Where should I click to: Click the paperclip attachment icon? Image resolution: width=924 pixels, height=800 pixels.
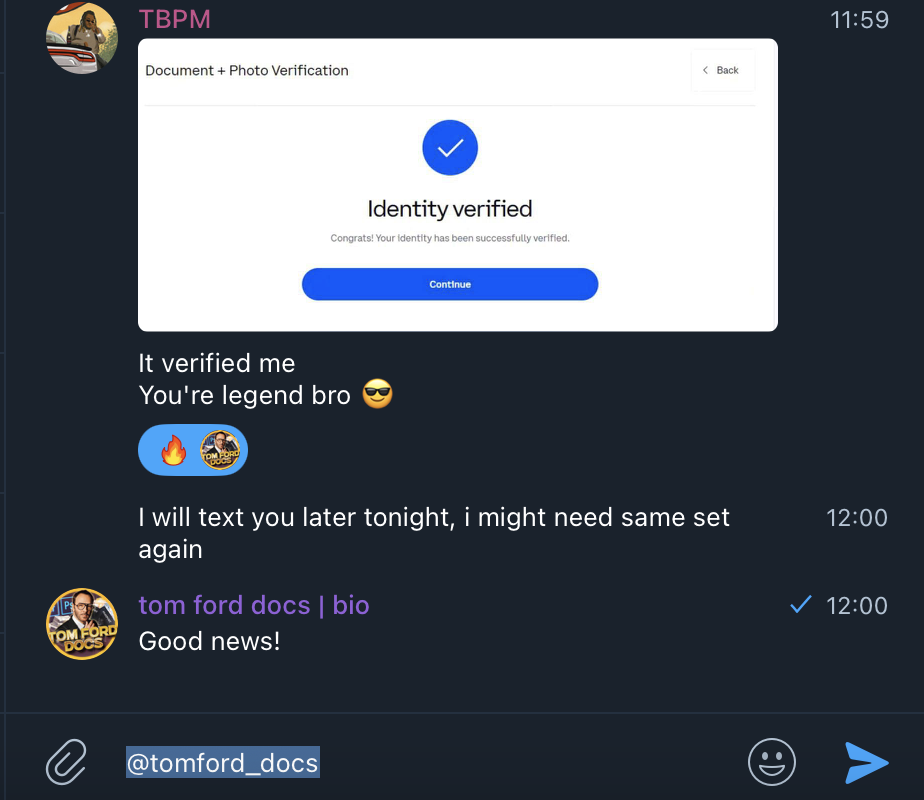click(66, 762)
